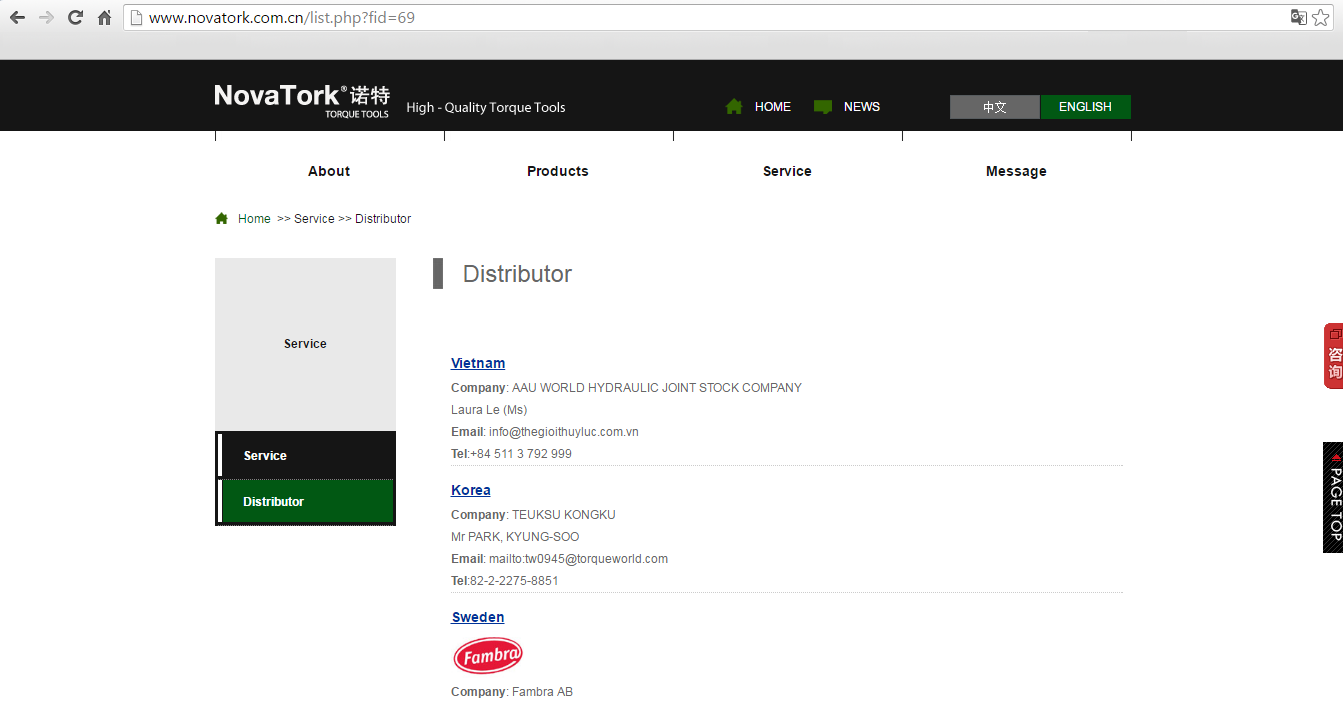This screenshot has height=703, width=1343.
Task: Open the Products navigation menu
Action: pos(558,171)
